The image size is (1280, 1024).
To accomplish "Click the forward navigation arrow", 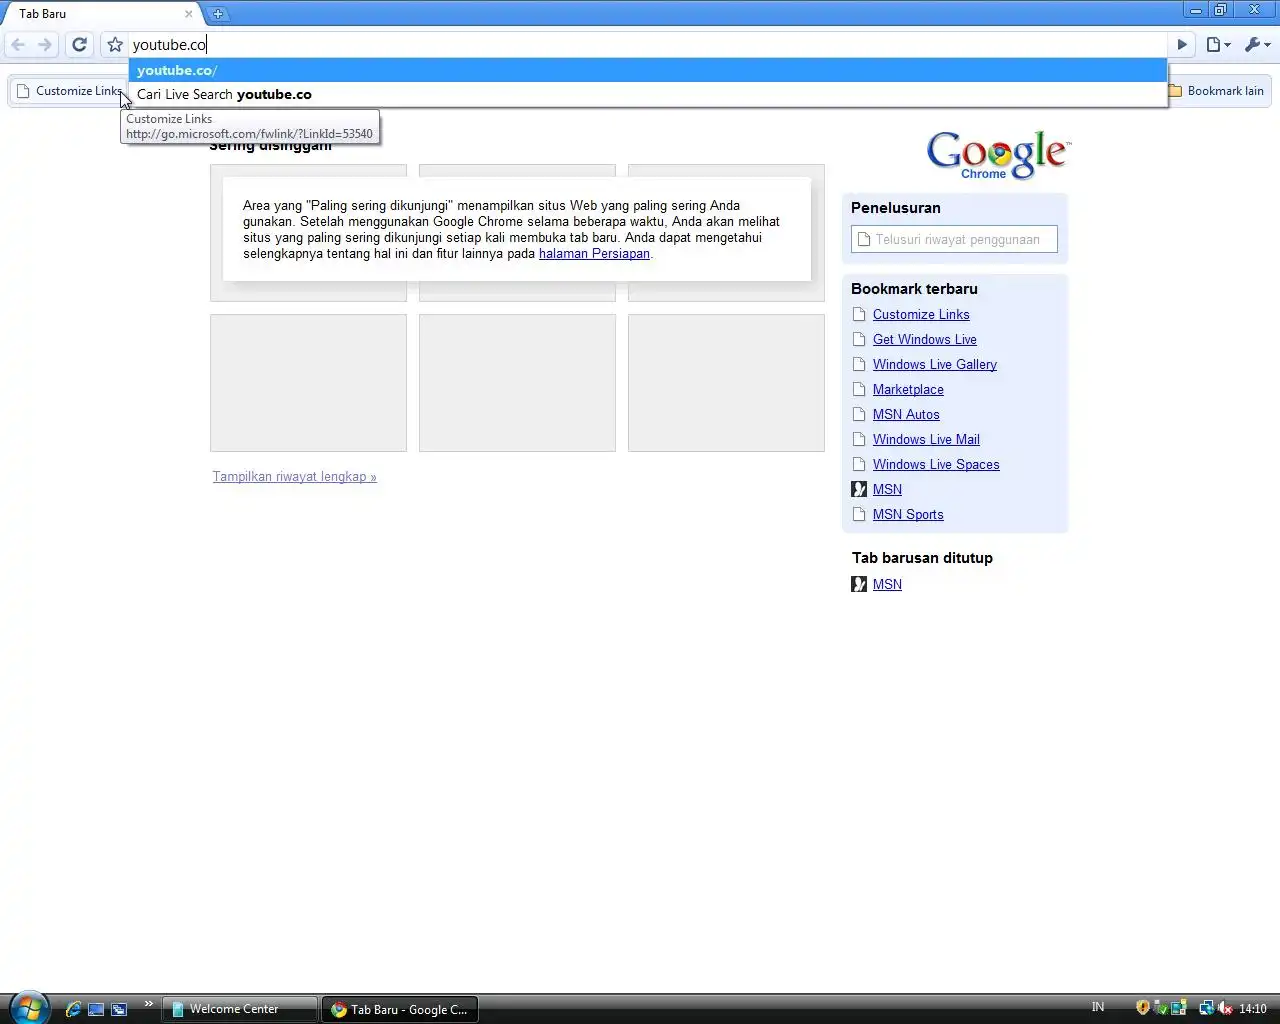I will point(45,44).
